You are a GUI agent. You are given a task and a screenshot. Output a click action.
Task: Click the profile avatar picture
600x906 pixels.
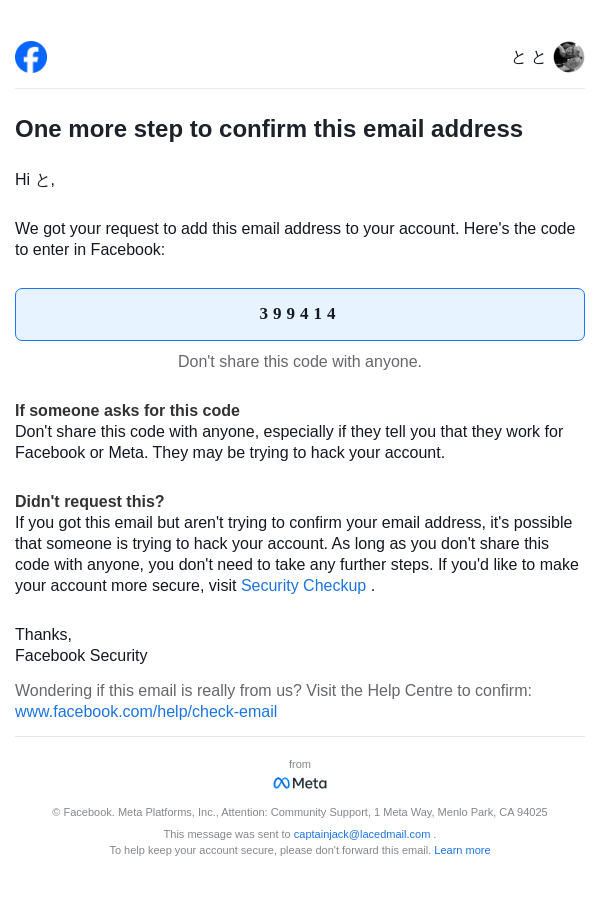pyautogui.click(x=569, y=57)
